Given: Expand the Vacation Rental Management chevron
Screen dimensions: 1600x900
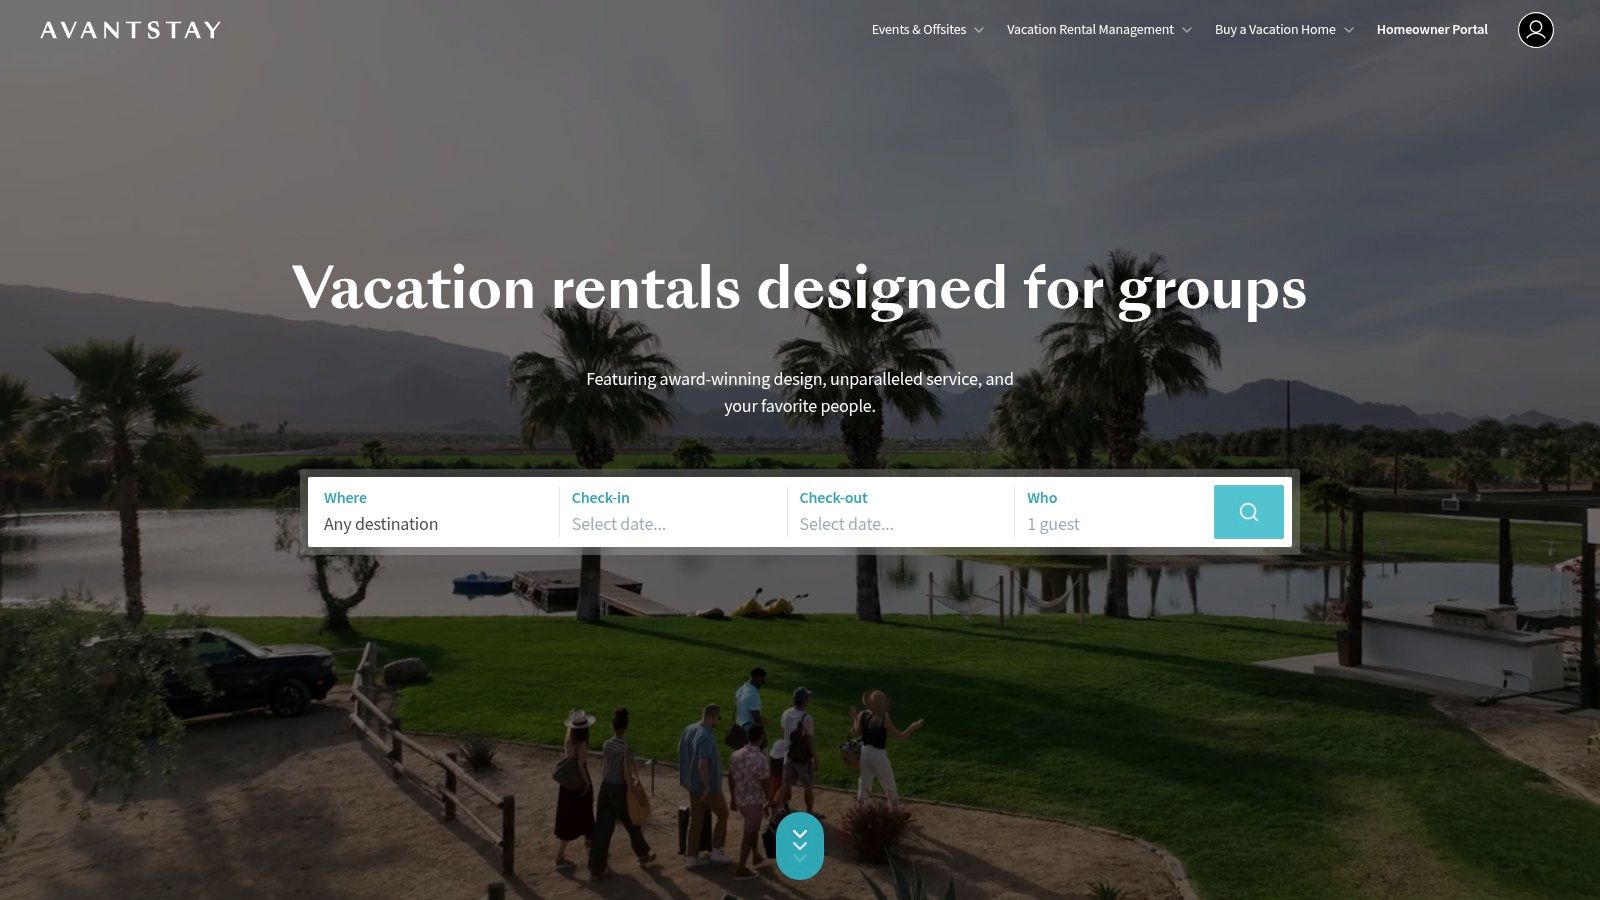Looking at the screenshot, I should (1187, 30).
